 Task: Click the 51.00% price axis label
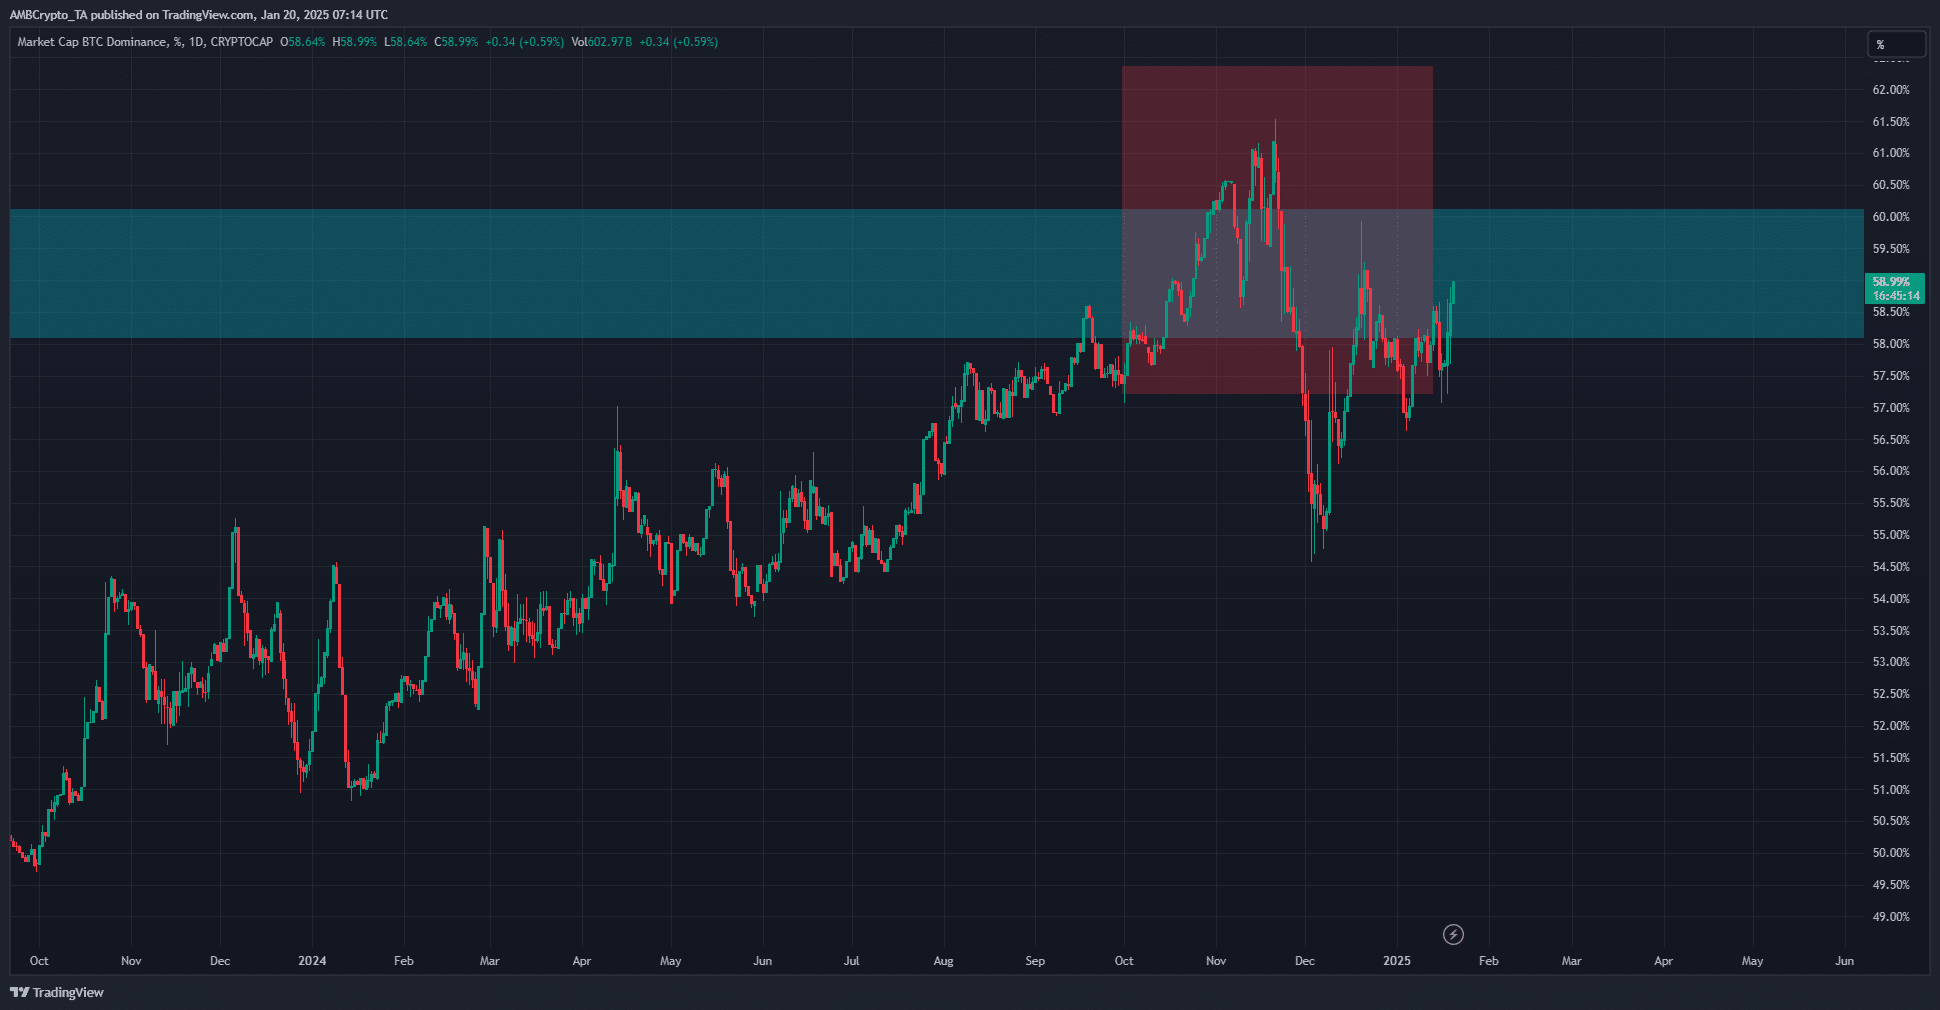pos(1891,790)
